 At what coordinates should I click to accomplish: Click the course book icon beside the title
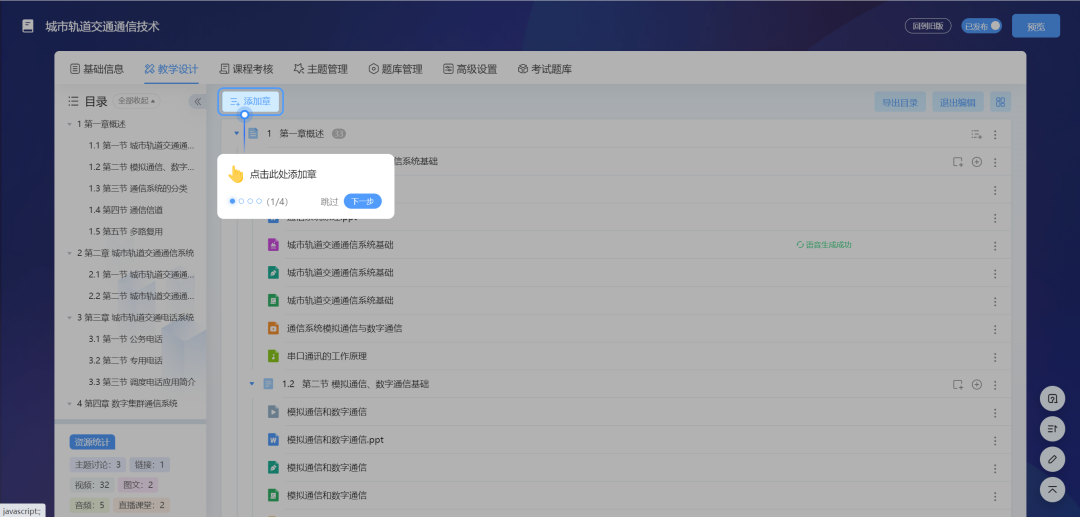(27, 27)
